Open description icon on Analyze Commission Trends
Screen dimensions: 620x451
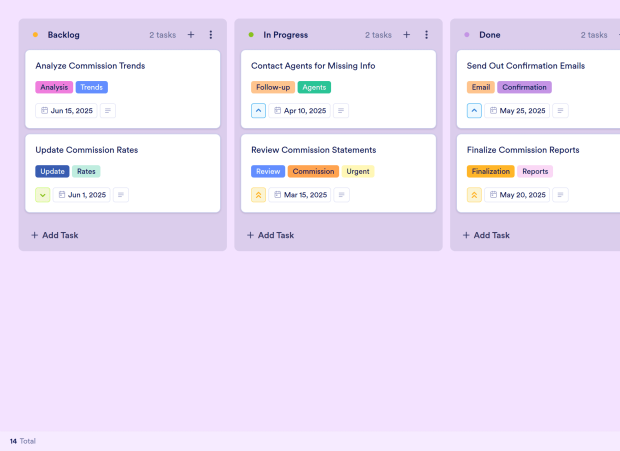click(108, 111)
